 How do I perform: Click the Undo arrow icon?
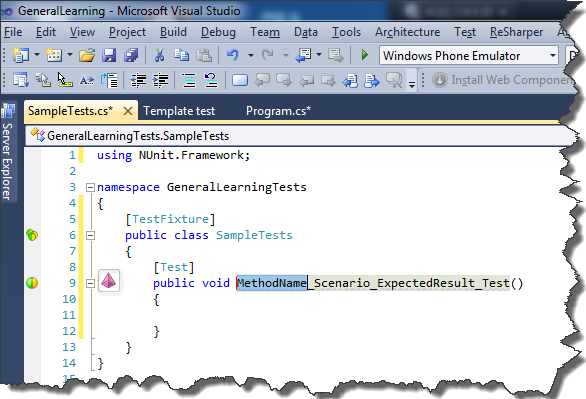[x=233, y=55]
